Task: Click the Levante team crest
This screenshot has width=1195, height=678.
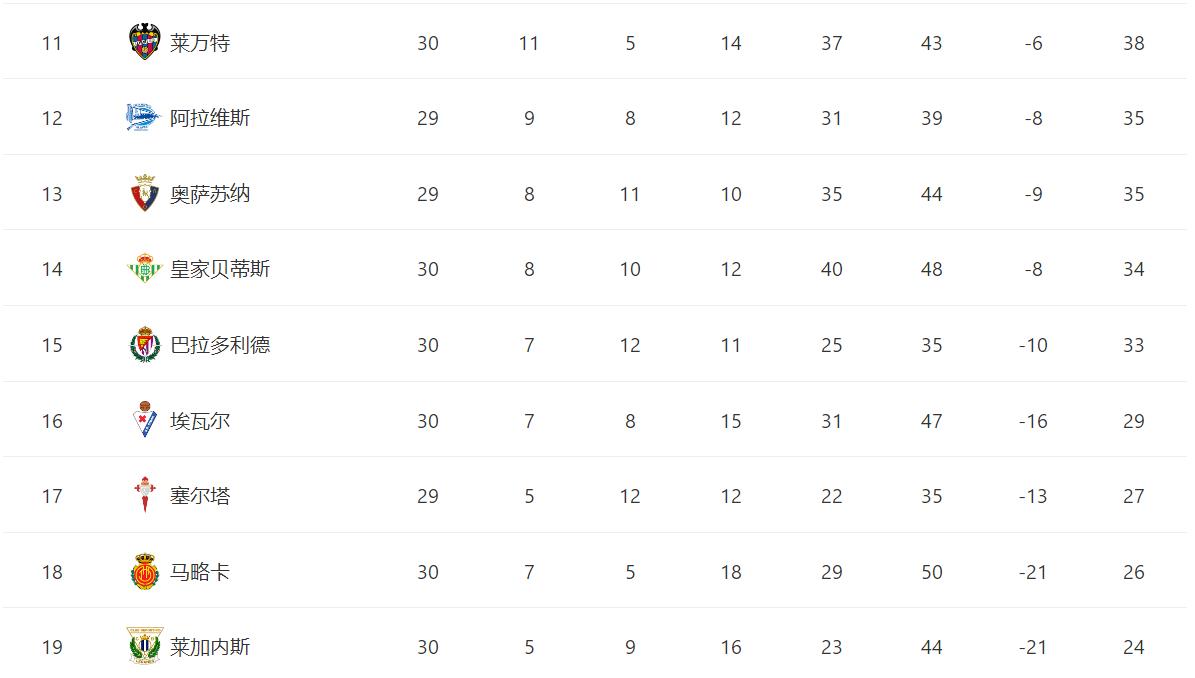Action: coord(145,42)
